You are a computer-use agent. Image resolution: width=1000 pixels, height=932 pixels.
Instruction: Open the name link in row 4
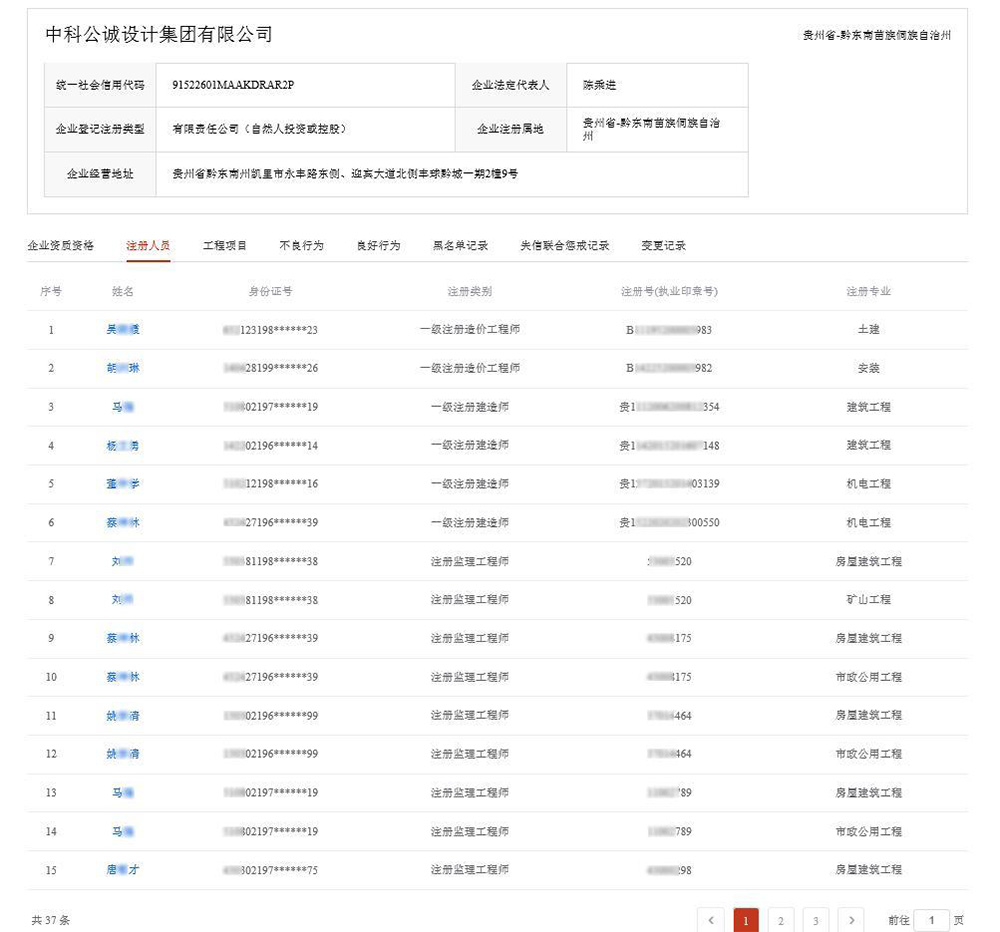pyautogui.click(x=123, y=446)
